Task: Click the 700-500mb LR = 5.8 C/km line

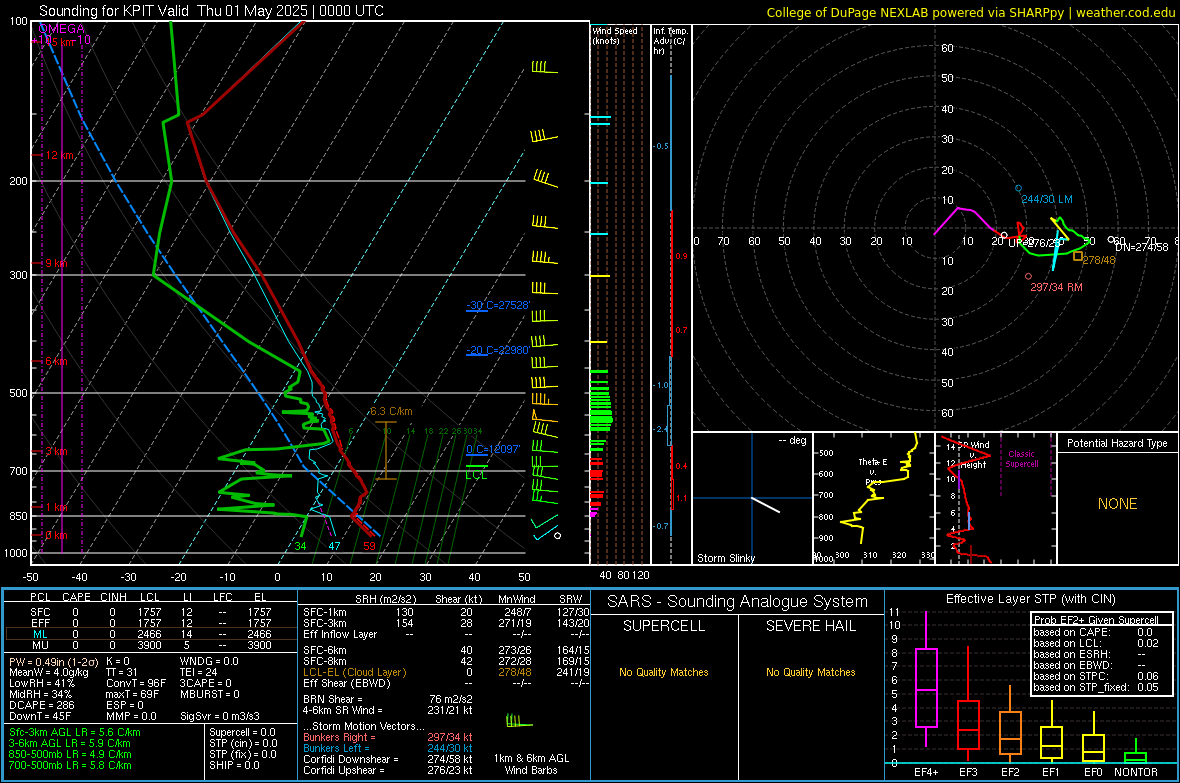Action: point(70,765)
